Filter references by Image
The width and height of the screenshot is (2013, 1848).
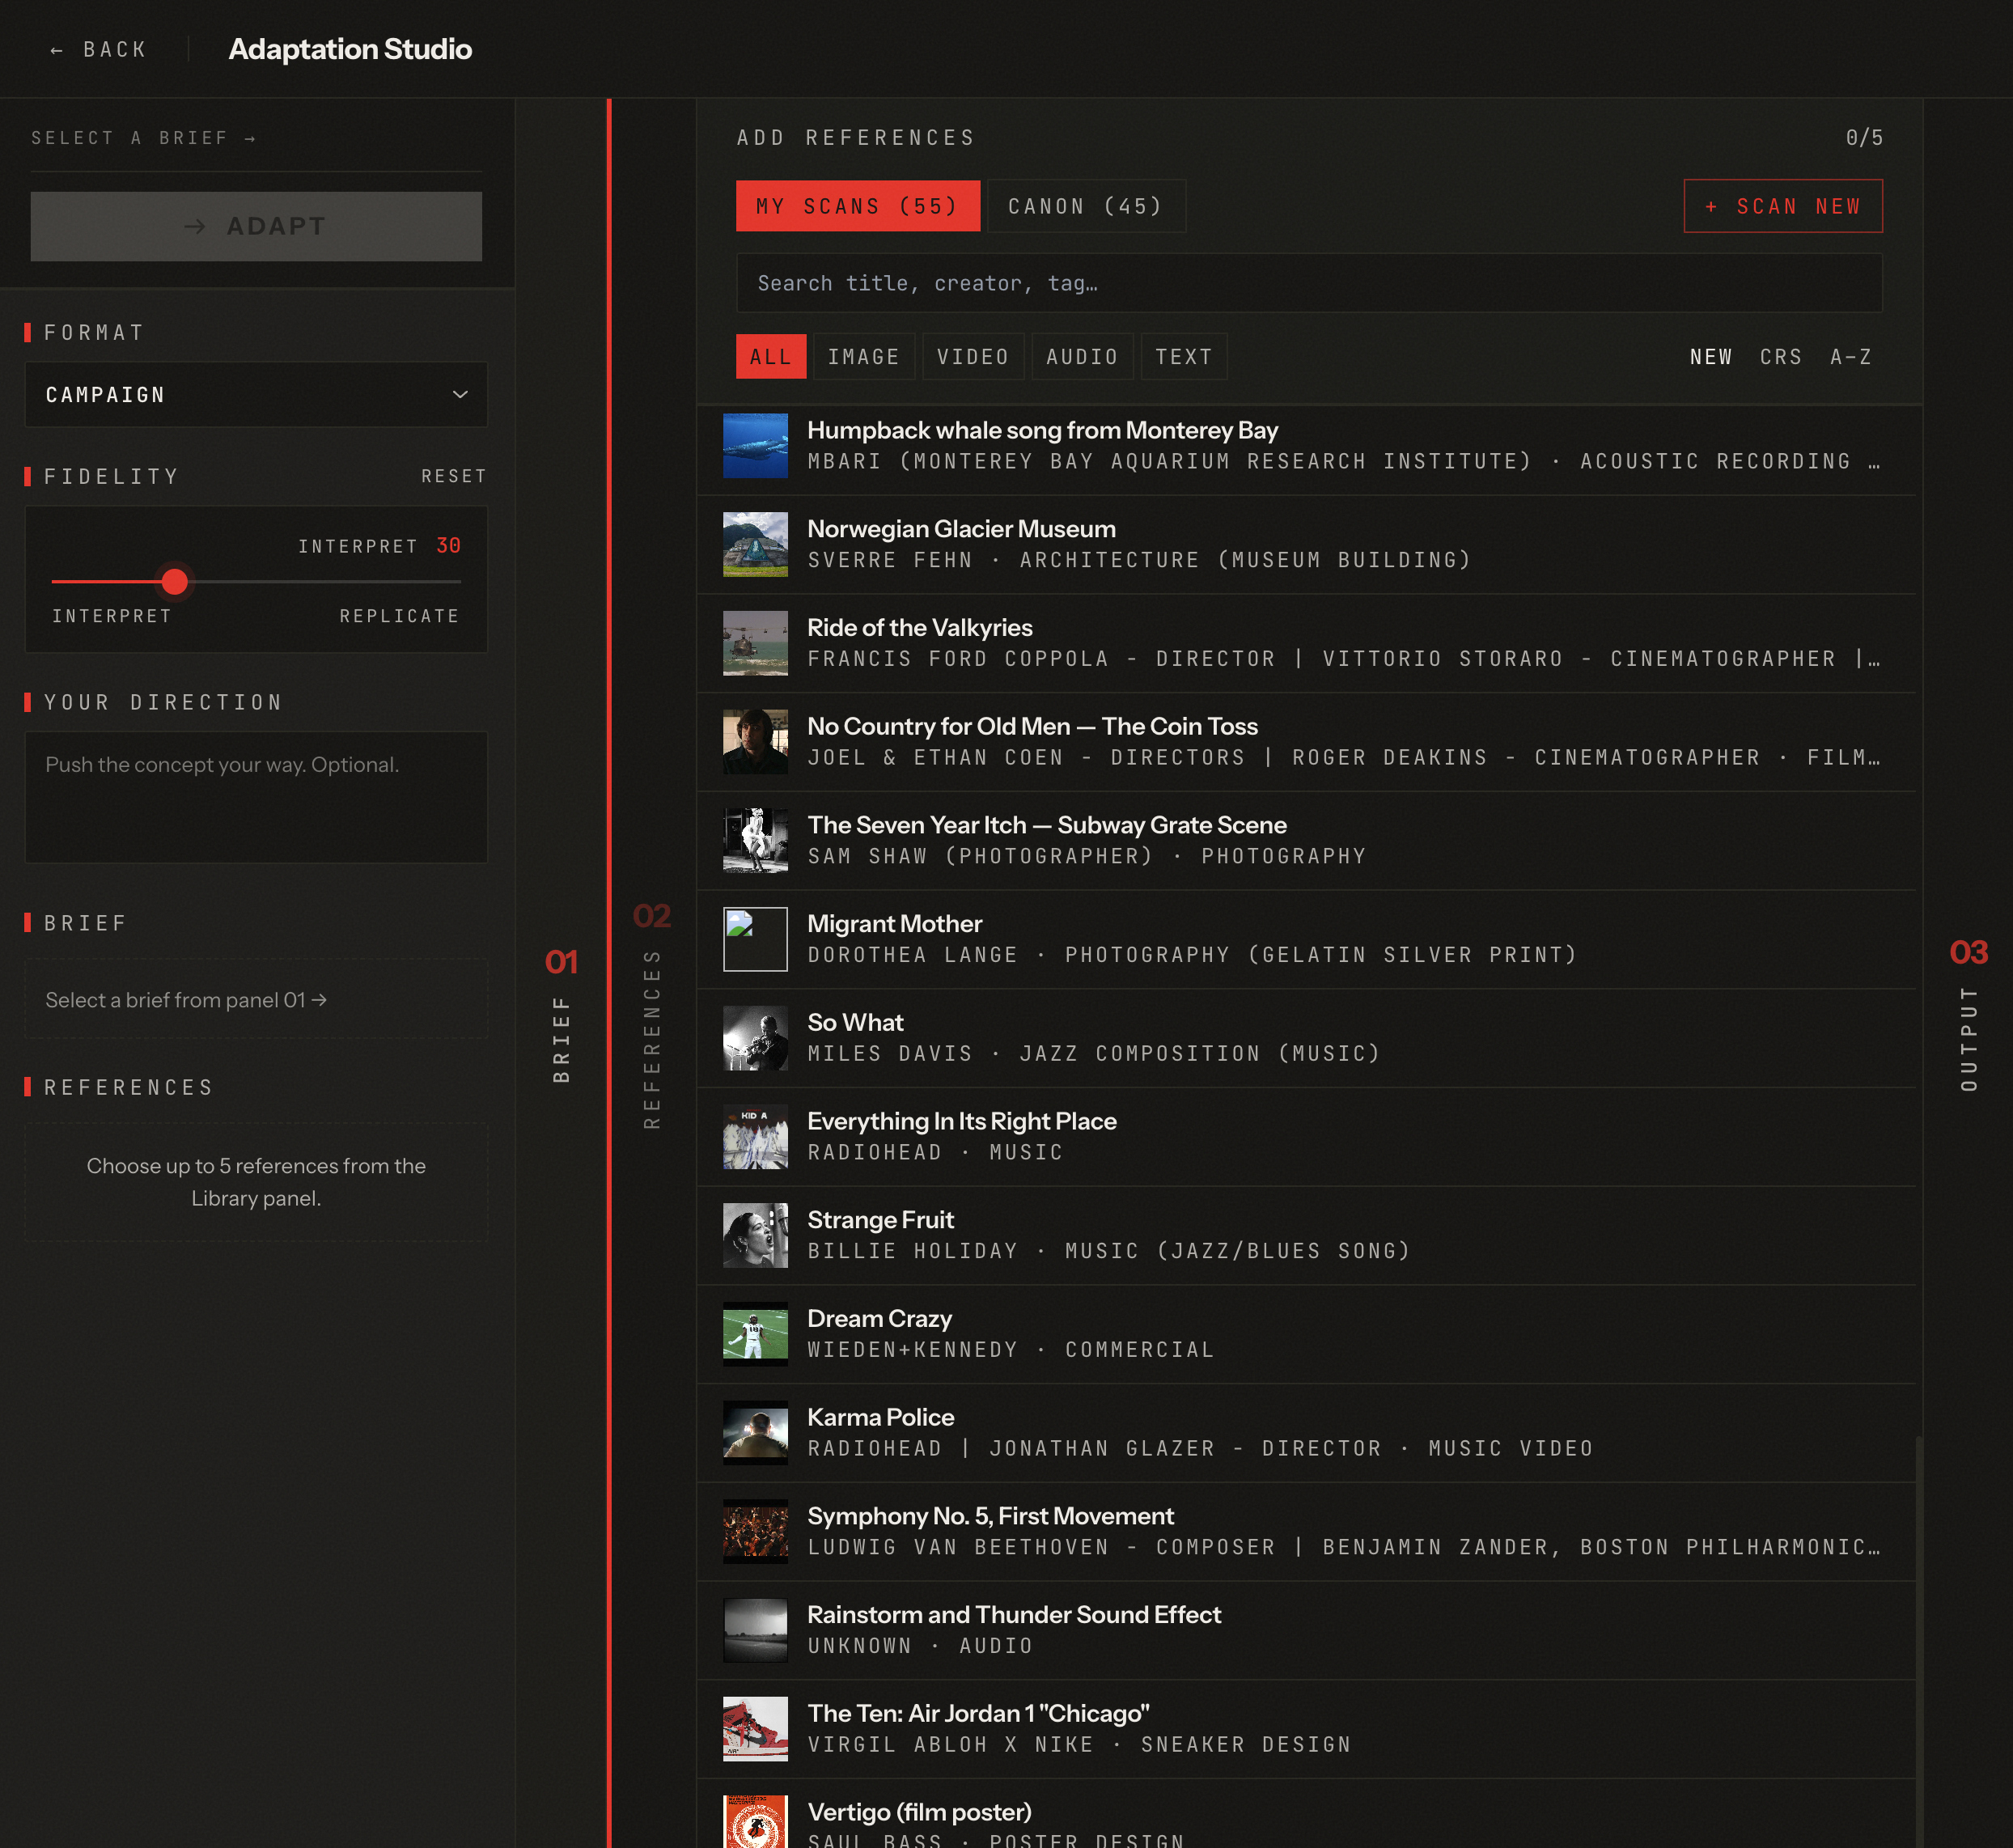pos(864,357)
